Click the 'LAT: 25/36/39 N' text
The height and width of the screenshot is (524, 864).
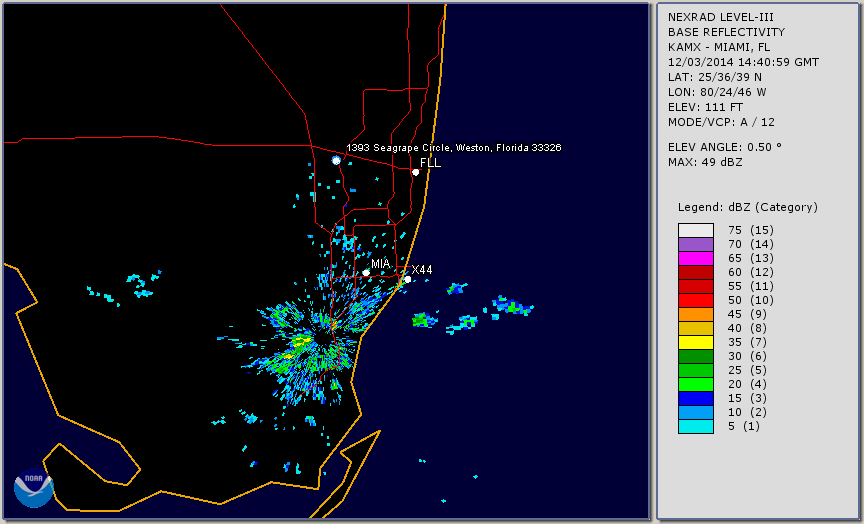pos(715,77)
